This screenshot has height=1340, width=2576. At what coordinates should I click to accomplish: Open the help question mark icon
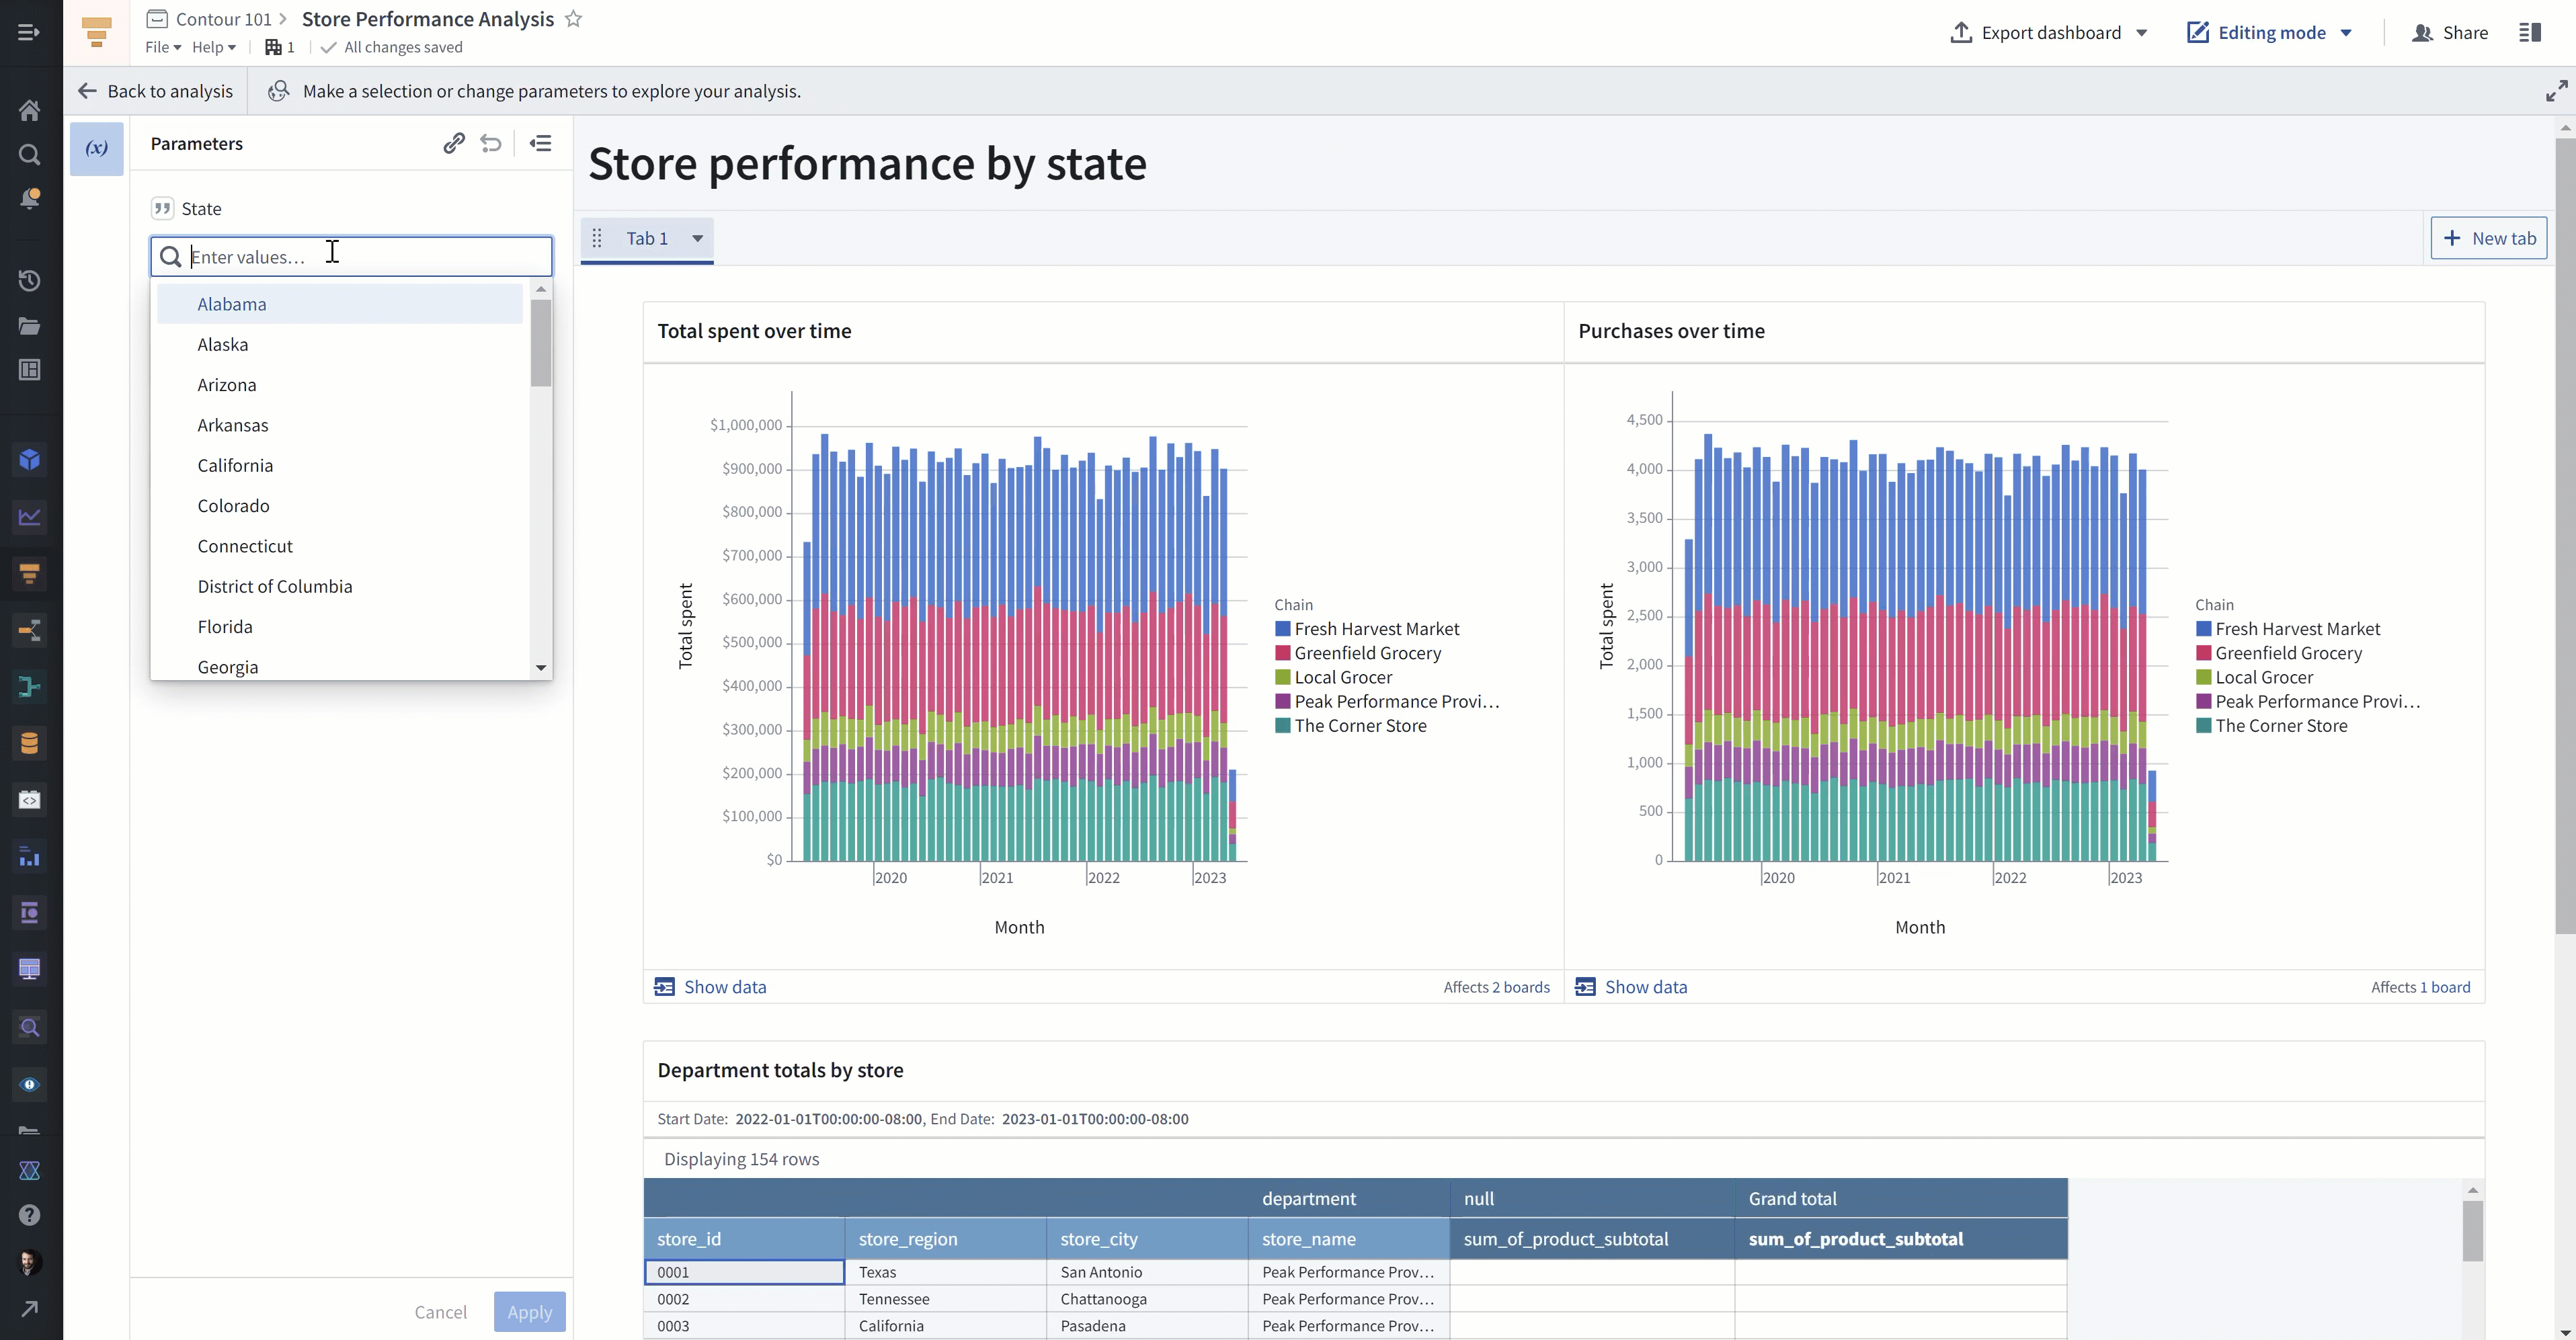pos(30,1215)
